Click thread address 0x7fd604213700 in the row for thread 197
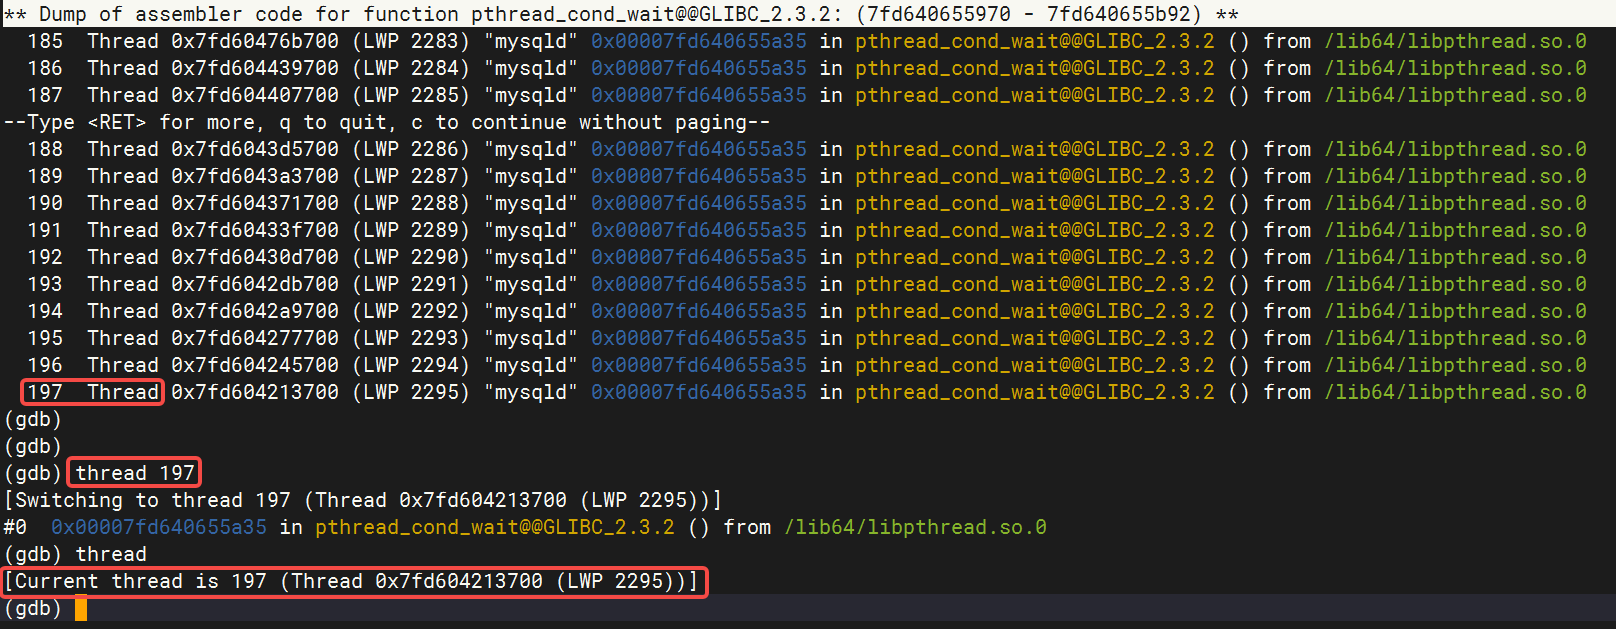This screenshot has width=1616, height=629. (255, 392)
